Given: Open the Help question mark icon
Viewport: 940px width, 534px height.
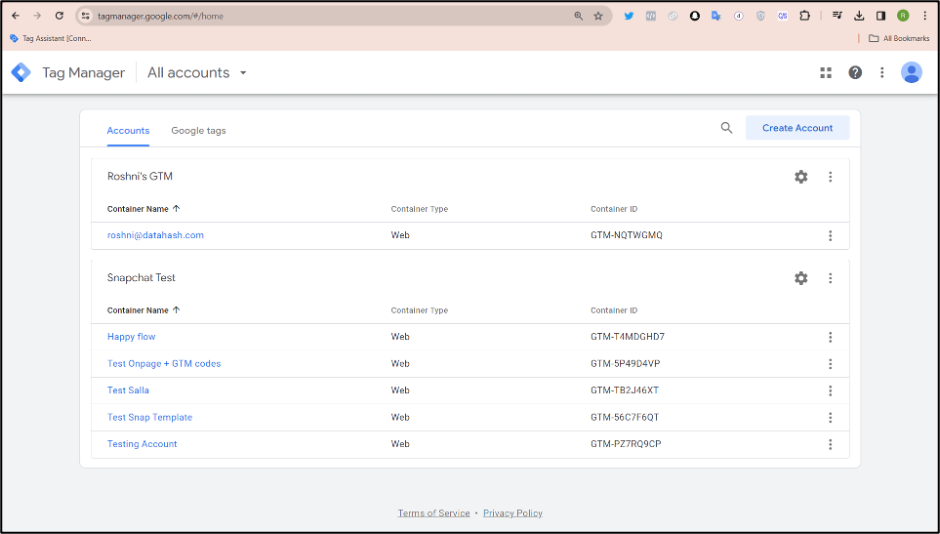Looking at the screenshot, I should click(x=855, y=73).
